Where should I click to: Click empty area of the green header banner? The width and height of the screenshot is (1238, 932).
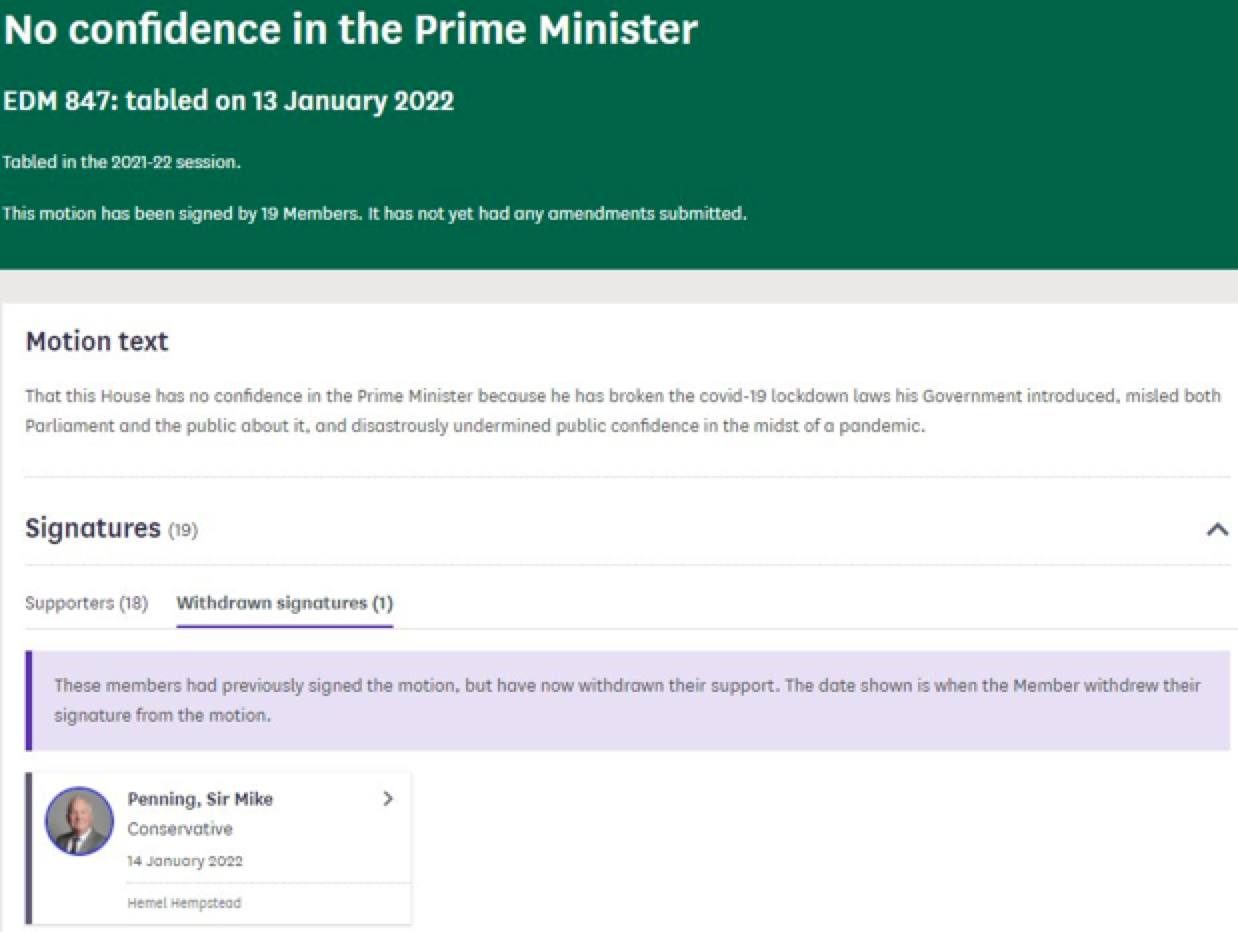tap(950, 130)
